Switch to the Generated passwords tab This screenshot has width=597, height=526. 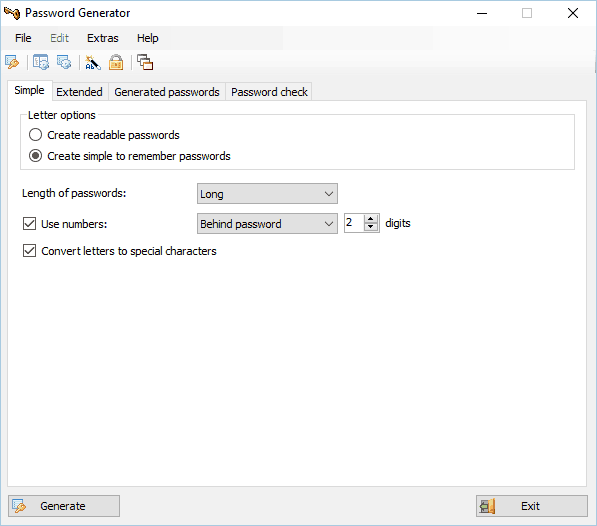coord(167,92)
